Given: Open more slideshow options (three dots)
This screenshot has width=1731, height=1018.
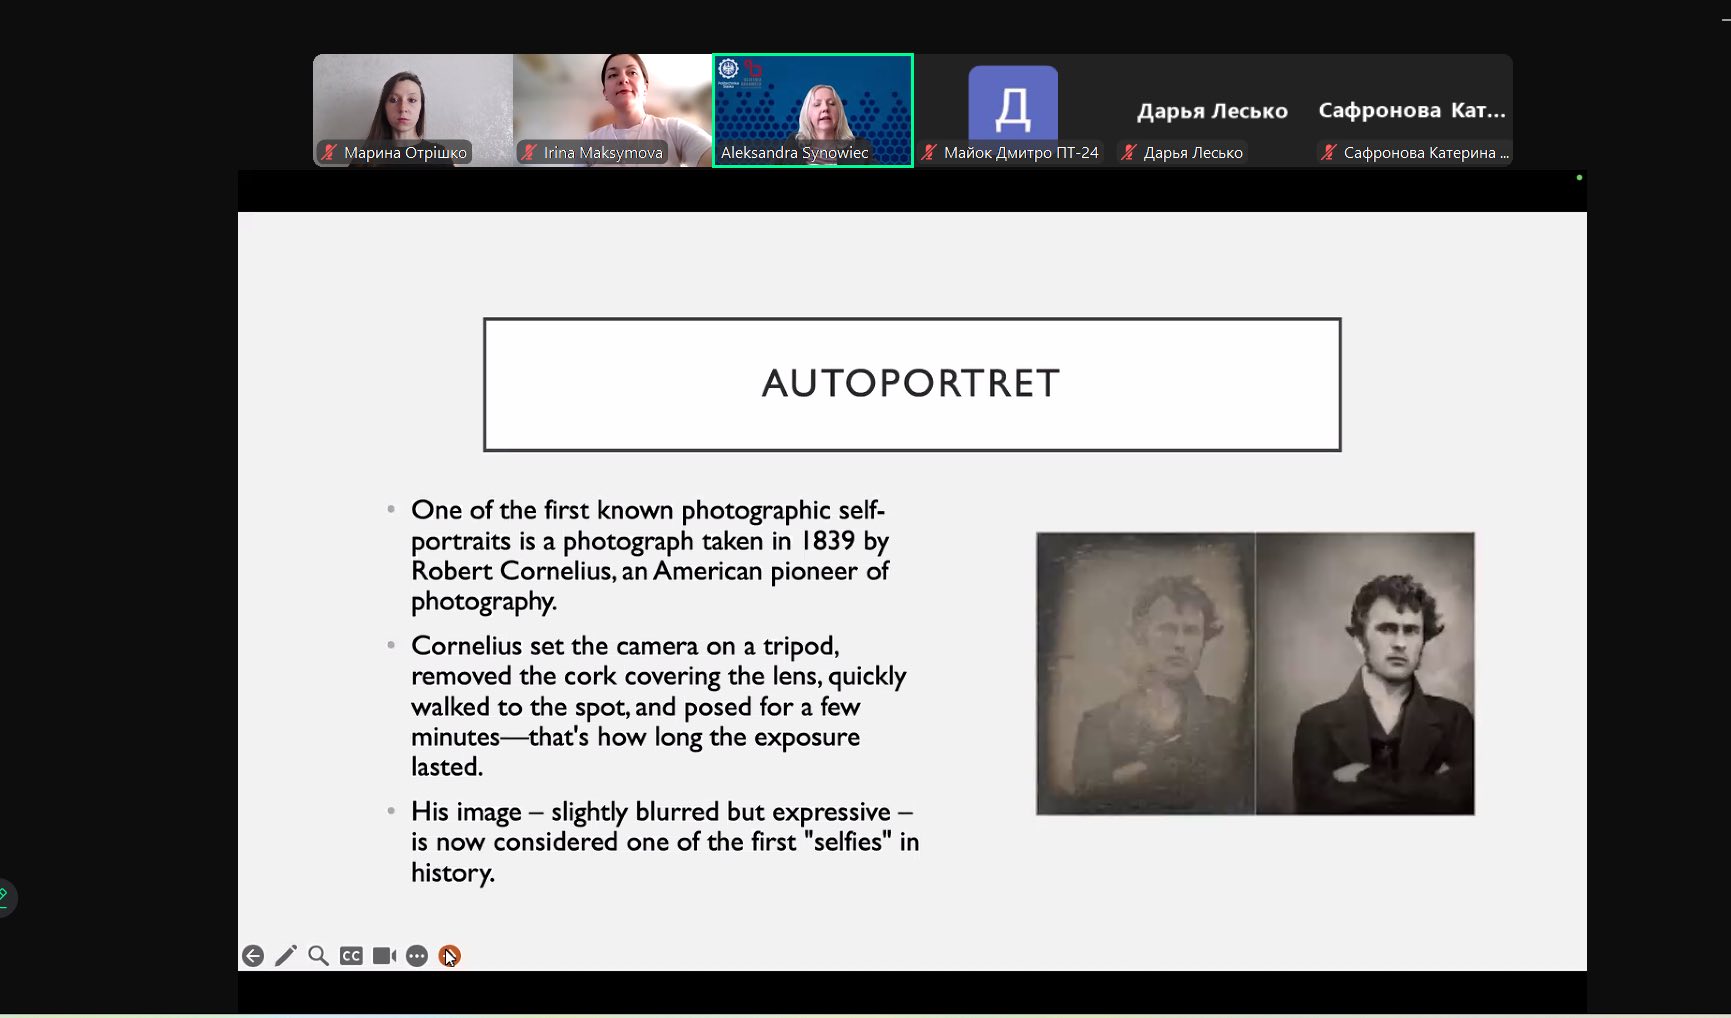Looking at the screenshot, I should [x=417, y=956].
